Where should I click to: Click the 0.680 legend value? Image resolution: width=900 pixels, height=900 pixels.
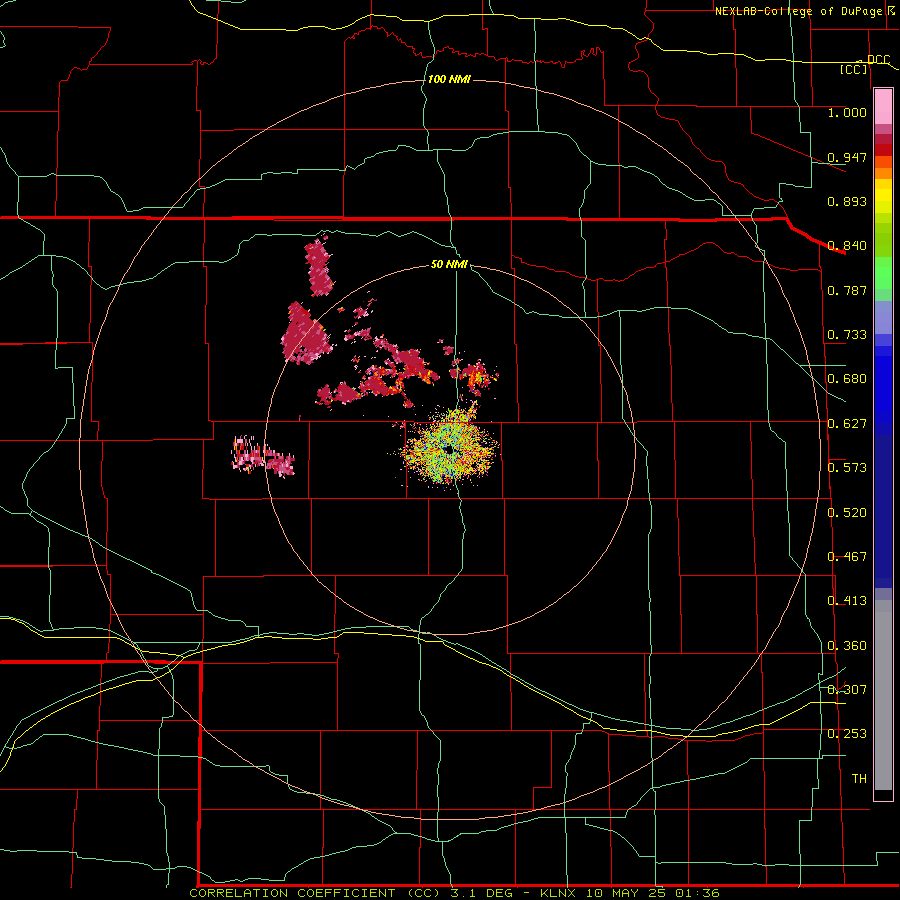[x=847, y=379]
